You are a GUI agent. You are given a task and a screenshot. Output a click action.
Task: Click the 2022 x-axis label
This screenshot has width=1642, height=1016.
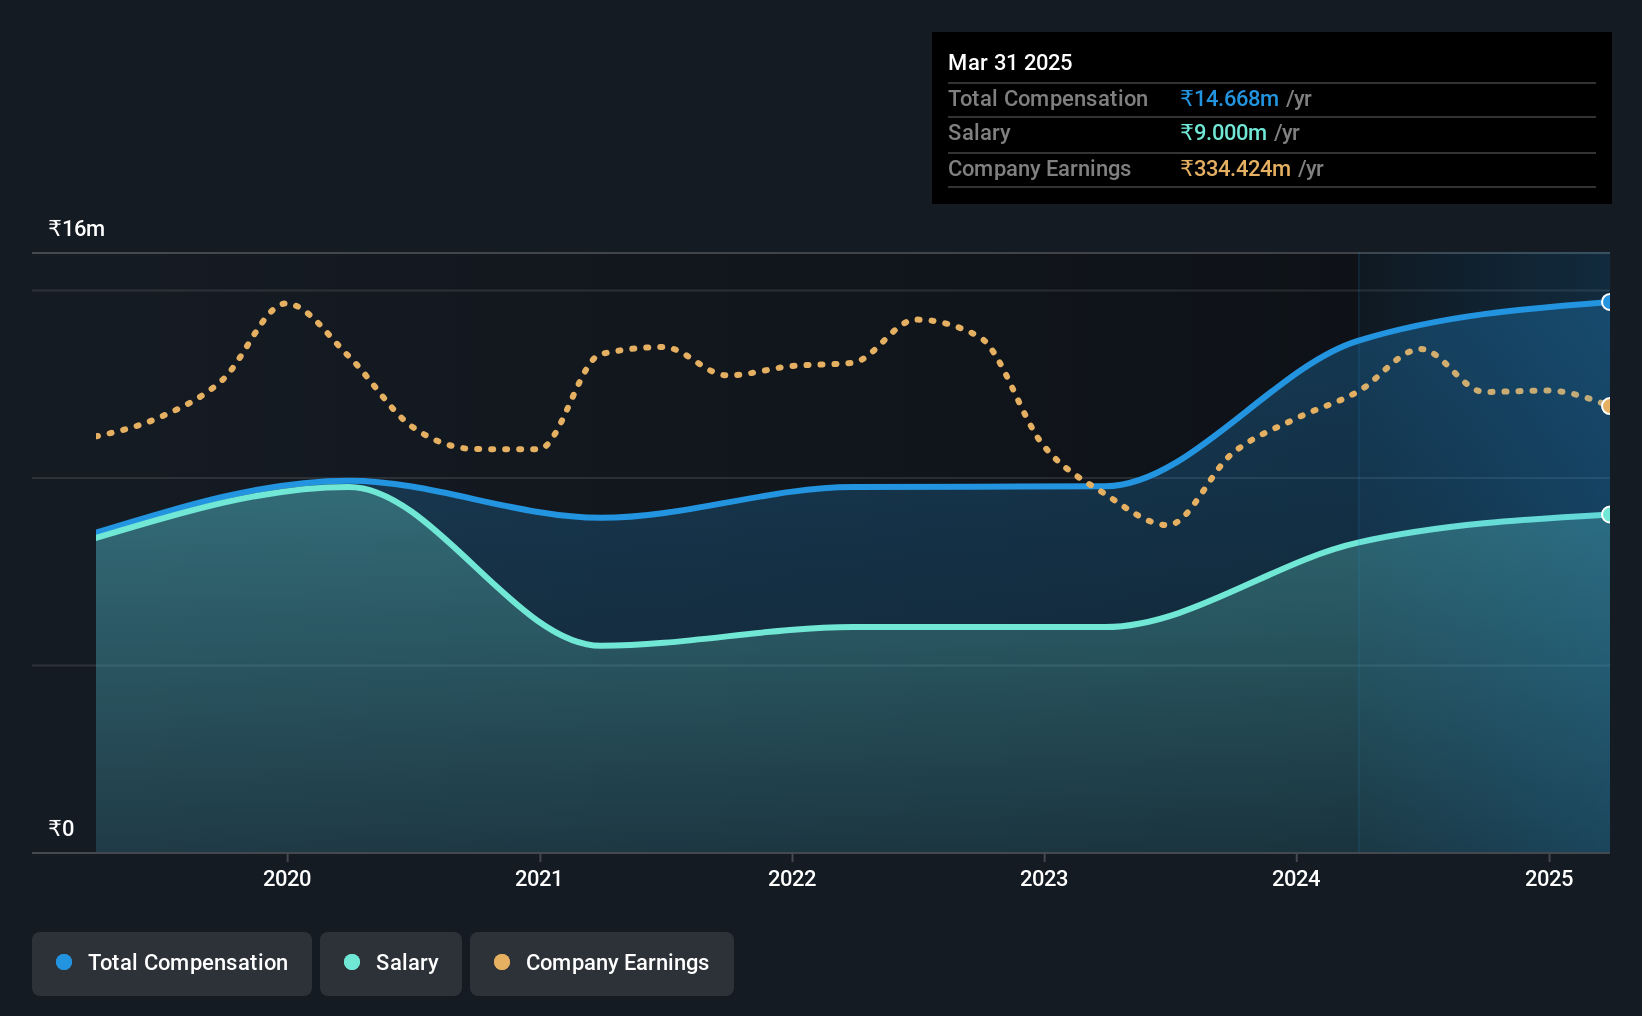click(792, 878)
